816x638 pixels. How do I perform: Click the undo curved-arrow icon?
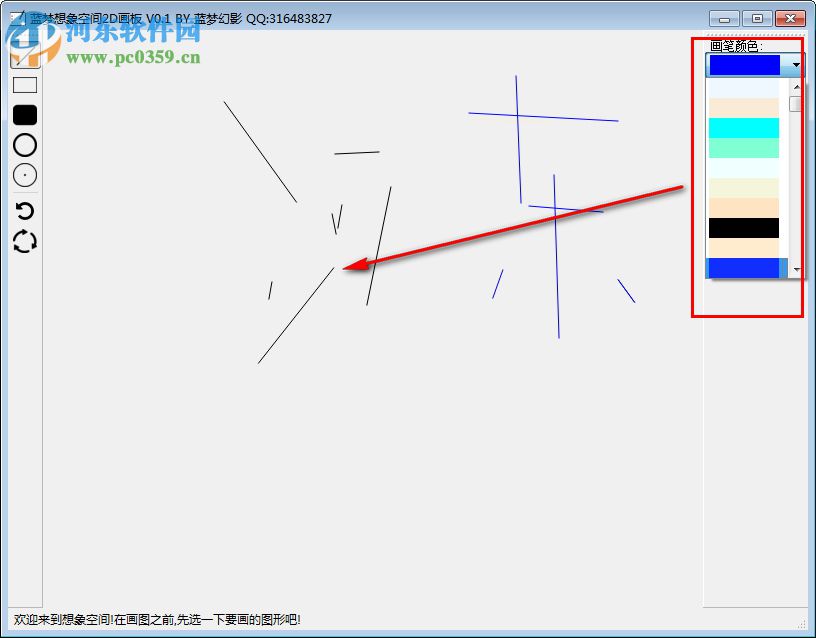pos(23,211)
